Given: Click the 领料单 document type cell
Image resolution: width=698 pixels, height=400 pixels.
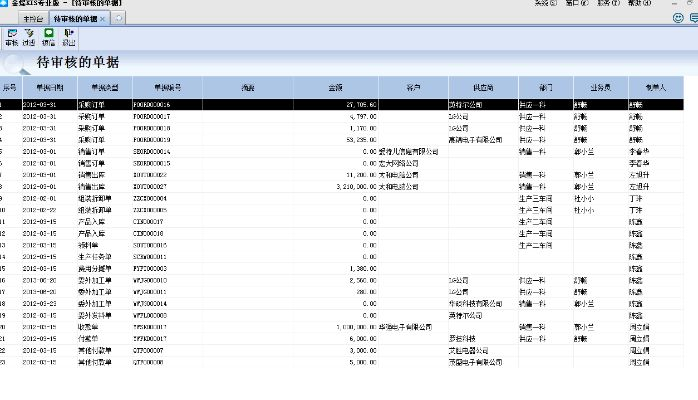Looking at the screenshot, I should click(x=88, y=245).
